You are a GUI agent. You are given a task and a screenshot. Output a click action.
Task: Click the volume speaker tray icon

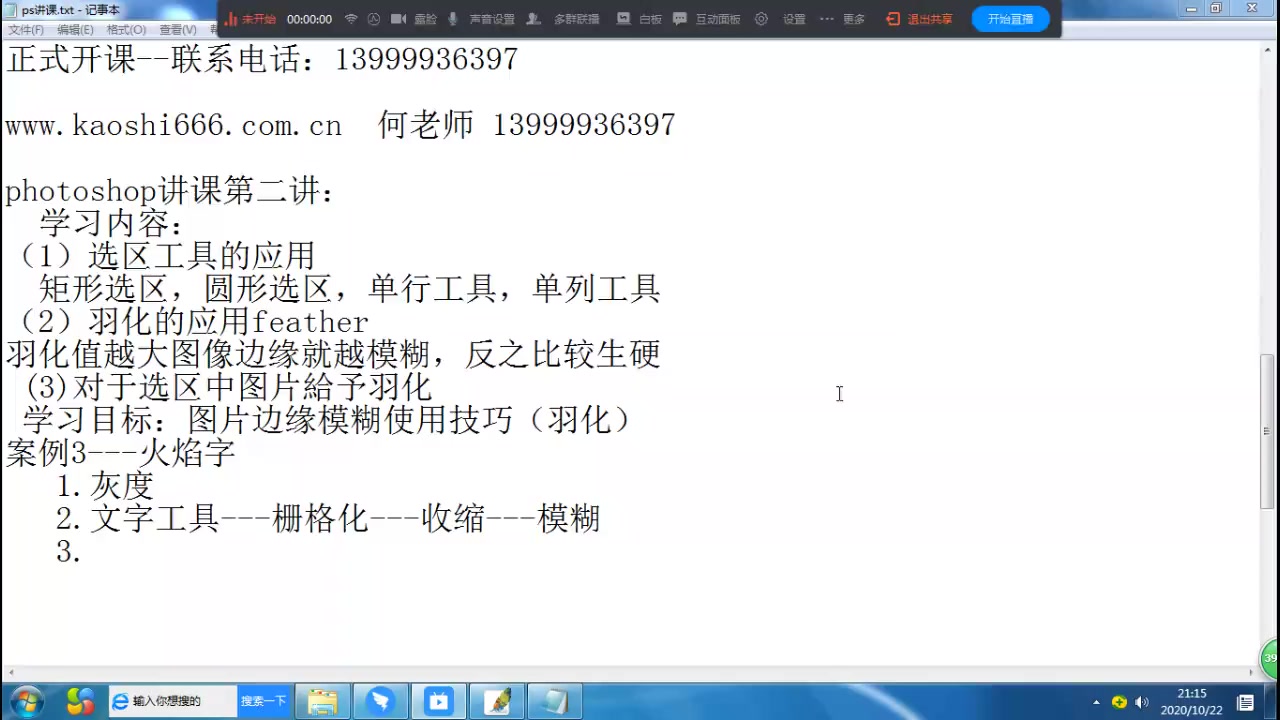(x=1142, y=702)
